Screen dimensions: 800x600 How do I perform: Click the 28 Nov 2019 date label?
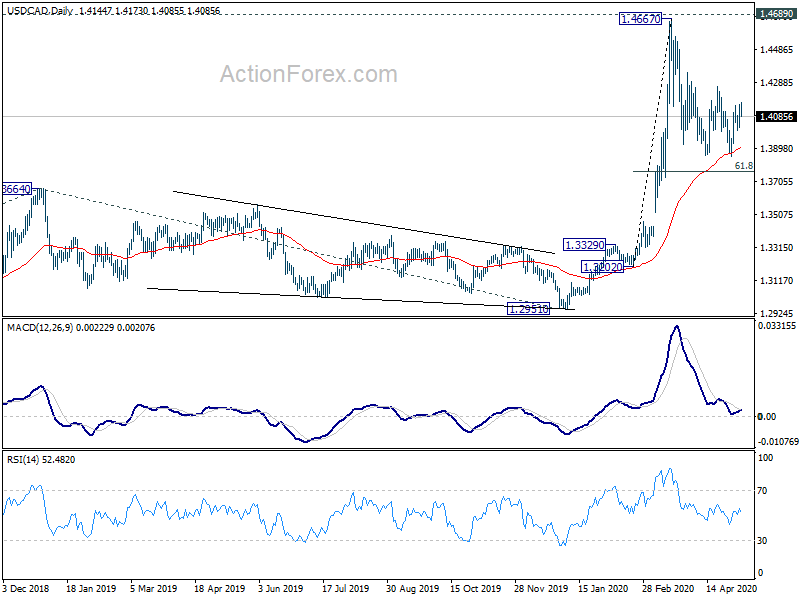541,588
